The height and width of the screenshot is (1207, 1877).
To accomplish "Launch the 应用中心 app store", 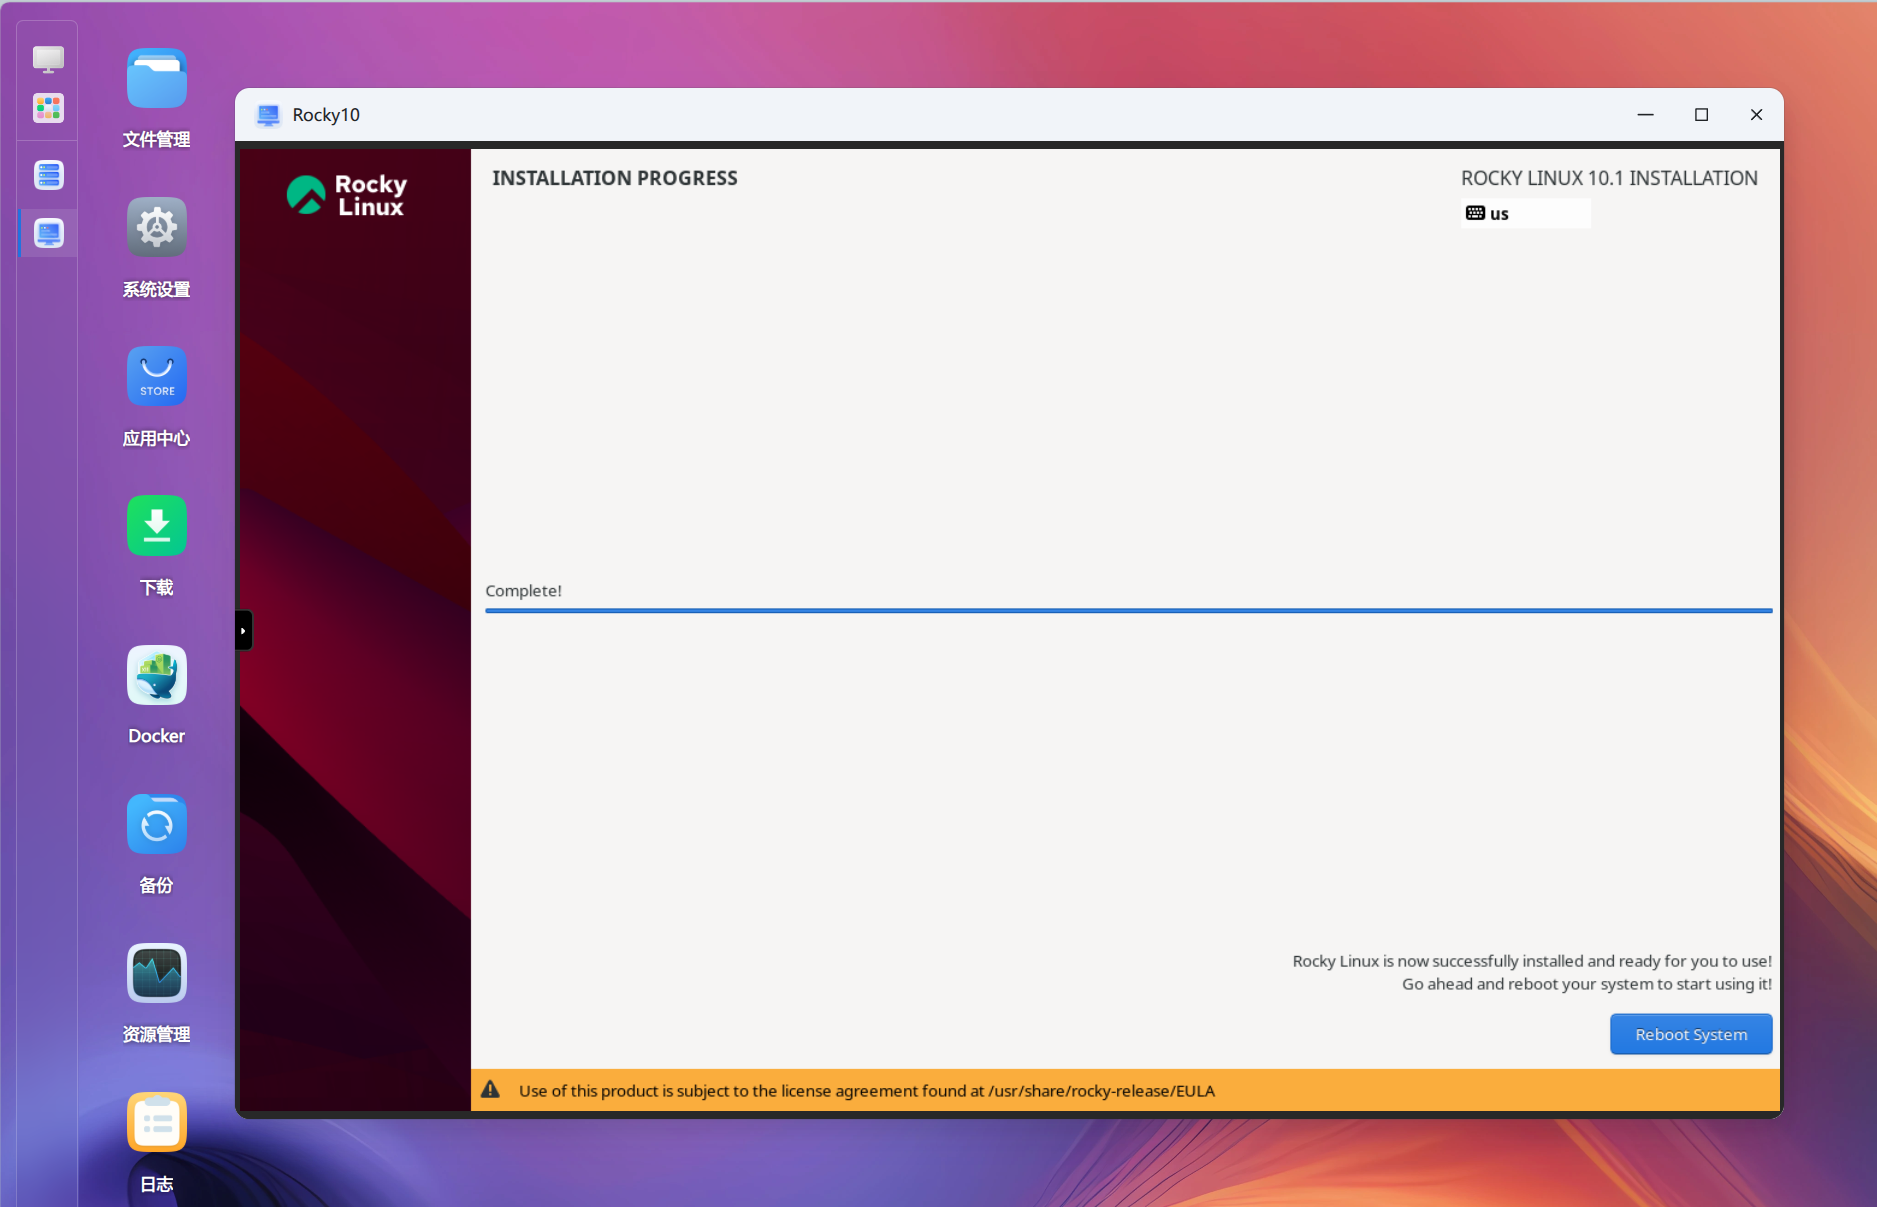I will 156,377.
